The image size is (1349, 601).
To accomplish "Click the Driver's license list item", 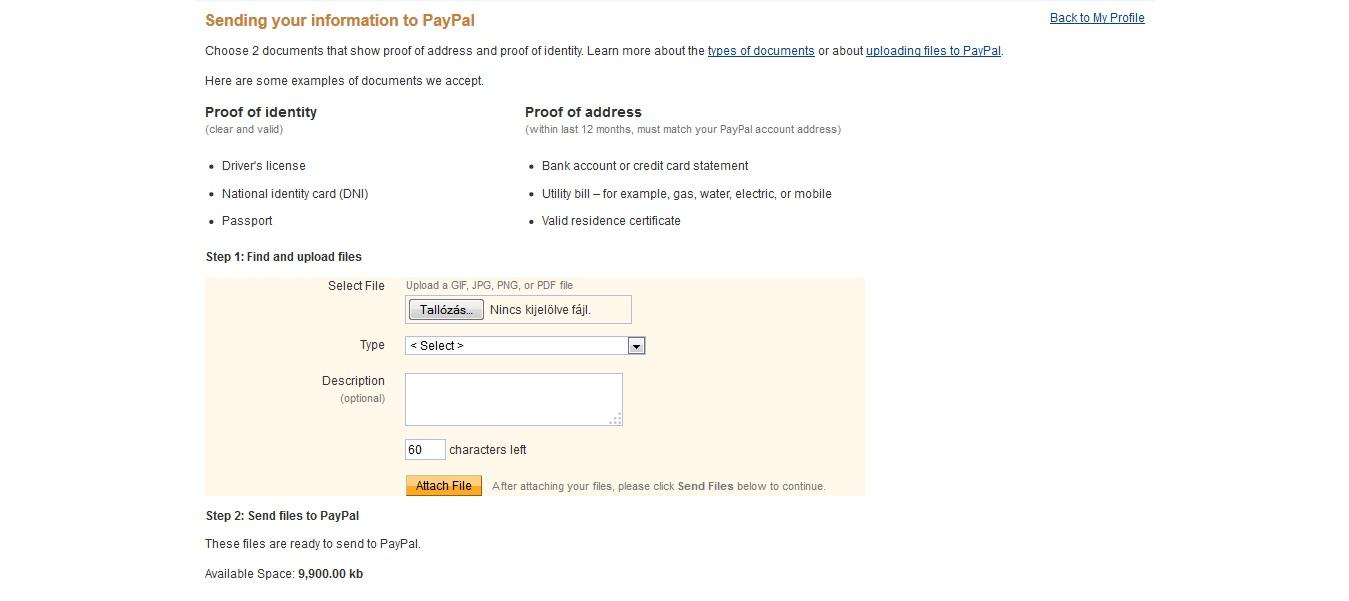I will 264,166.
